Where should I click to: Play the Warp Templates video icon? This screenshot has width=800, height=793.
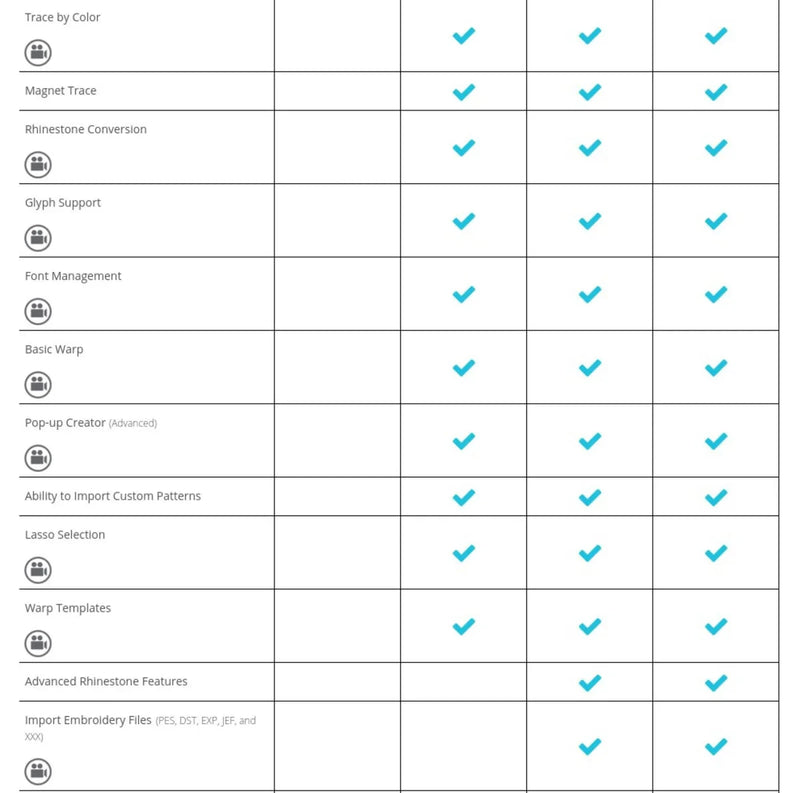point(38,643)
